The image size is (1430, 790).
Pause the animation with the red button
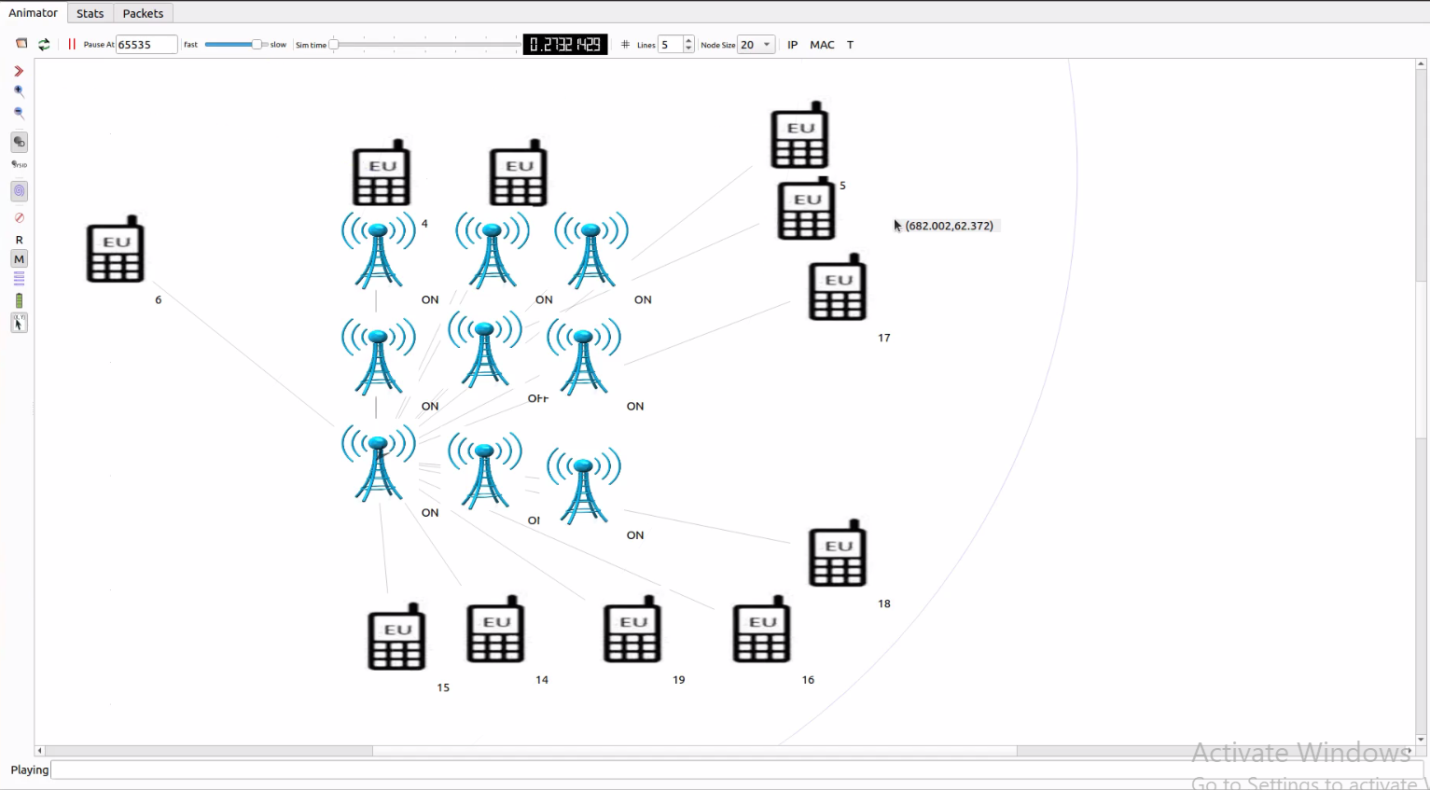tap(72, 44)
